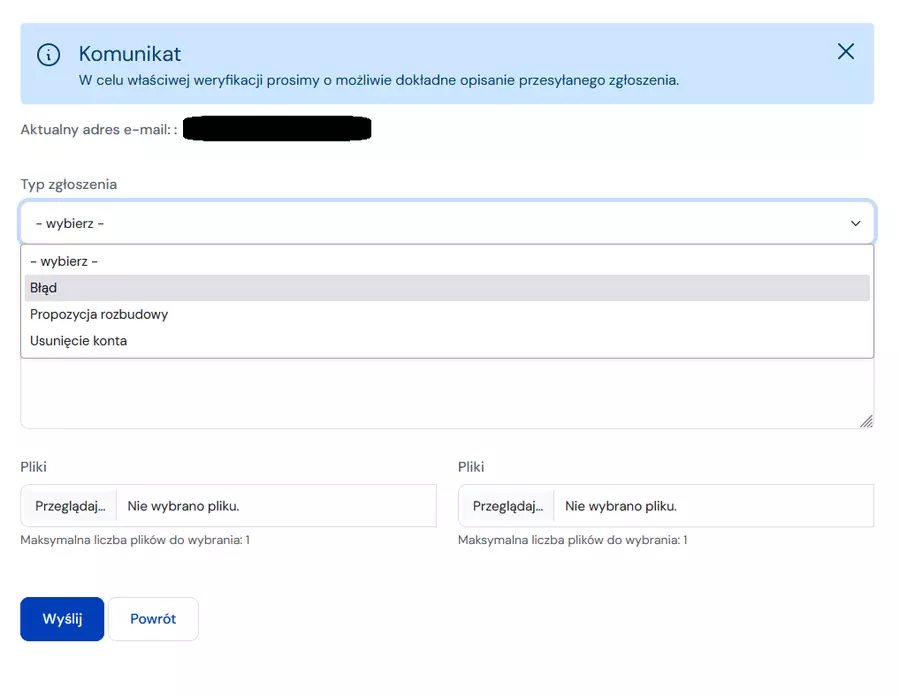This screenshot has width=900, height=696.
Task: Go back using the Powrót button
Action: click(153, 619)
